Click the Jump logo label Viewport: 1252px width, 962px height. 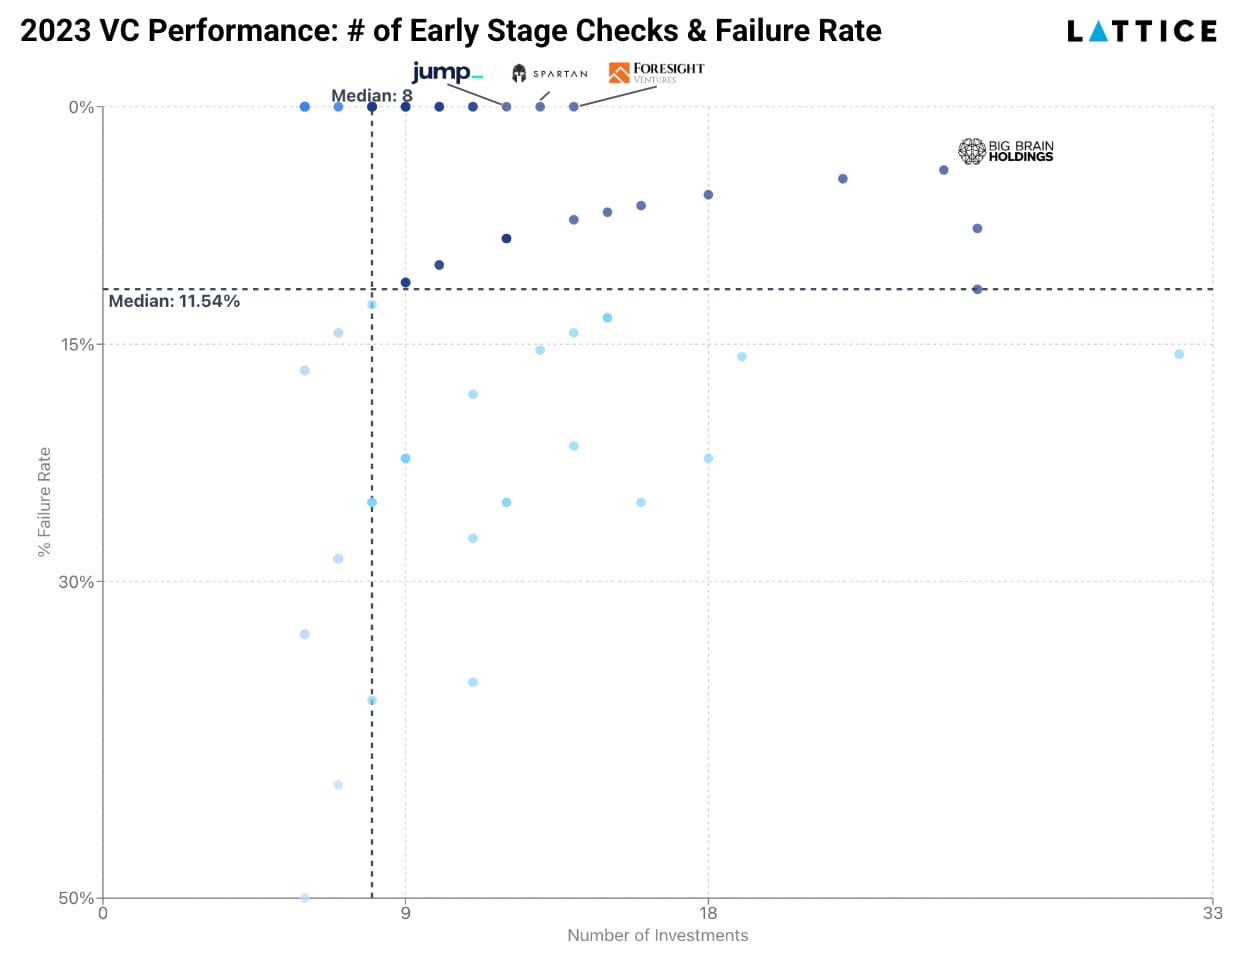click(x=447, y=72)
